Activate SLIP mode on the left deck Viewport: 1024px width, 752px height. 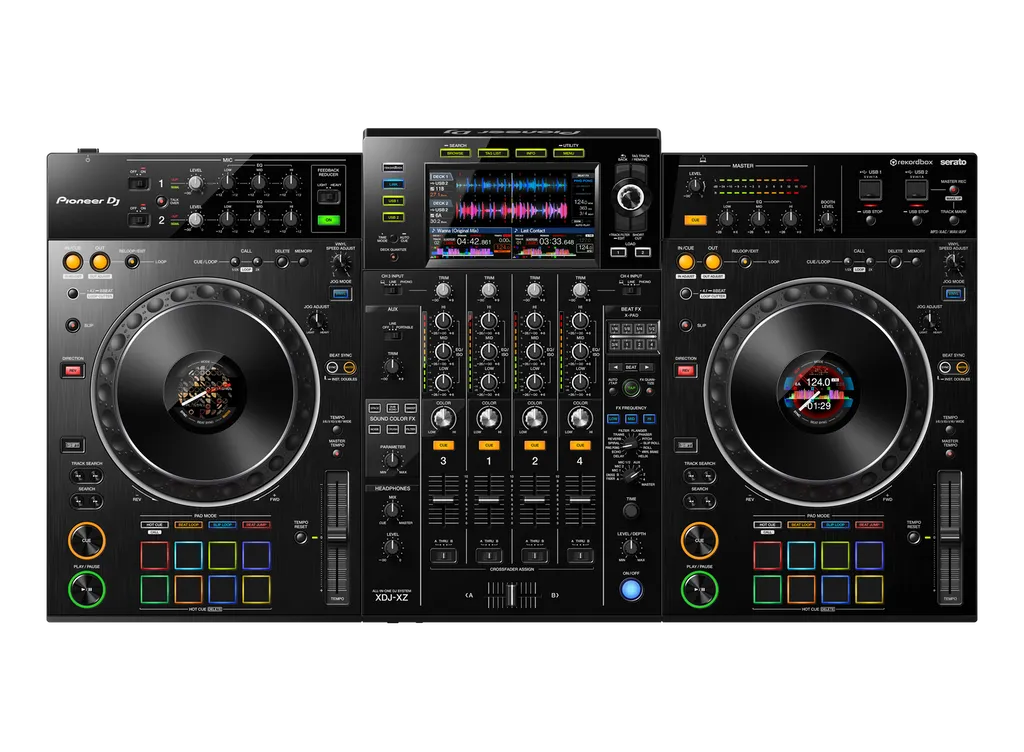72,326
